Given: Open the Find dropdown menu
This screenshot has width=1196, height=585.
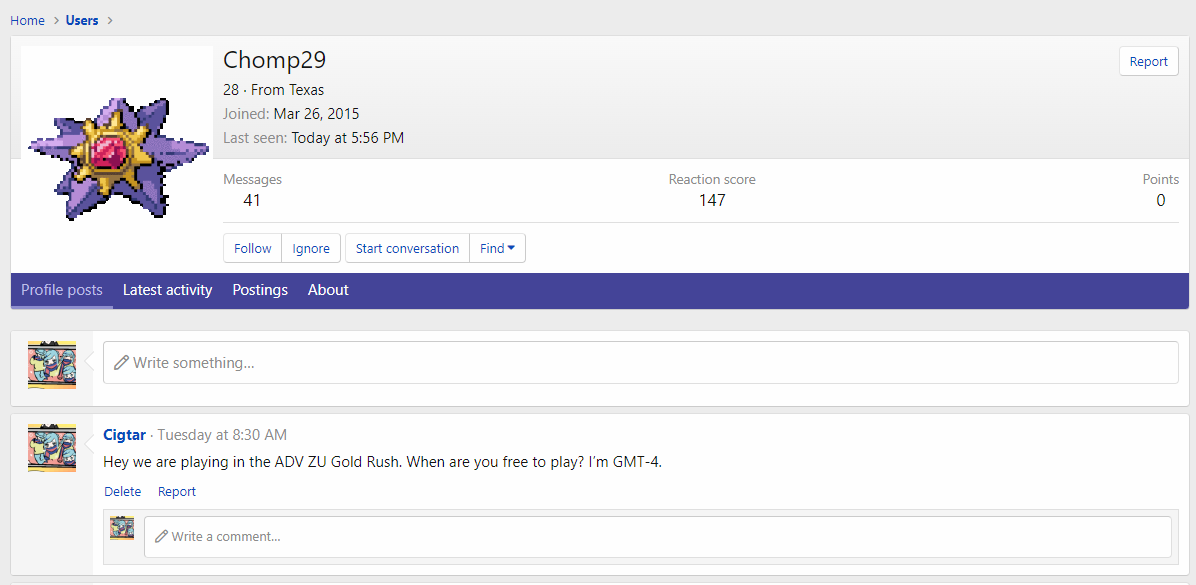Looking at the screenshot, I should 497,248.
